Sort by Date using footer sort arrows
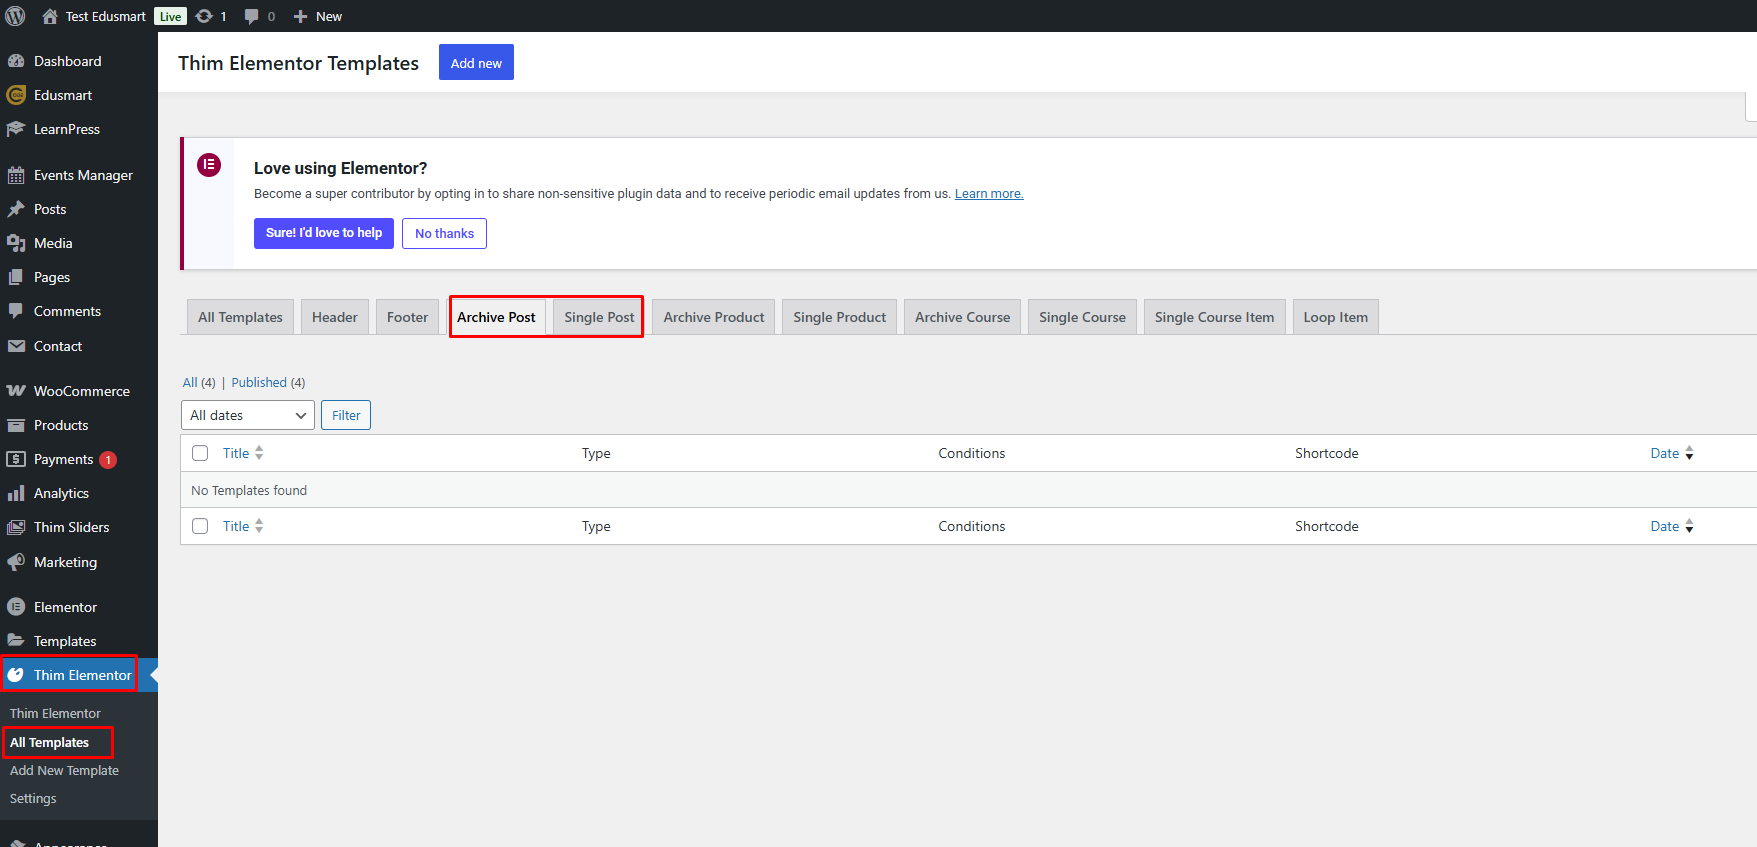Screen dimensions: 1757x847 (1689, 526)
